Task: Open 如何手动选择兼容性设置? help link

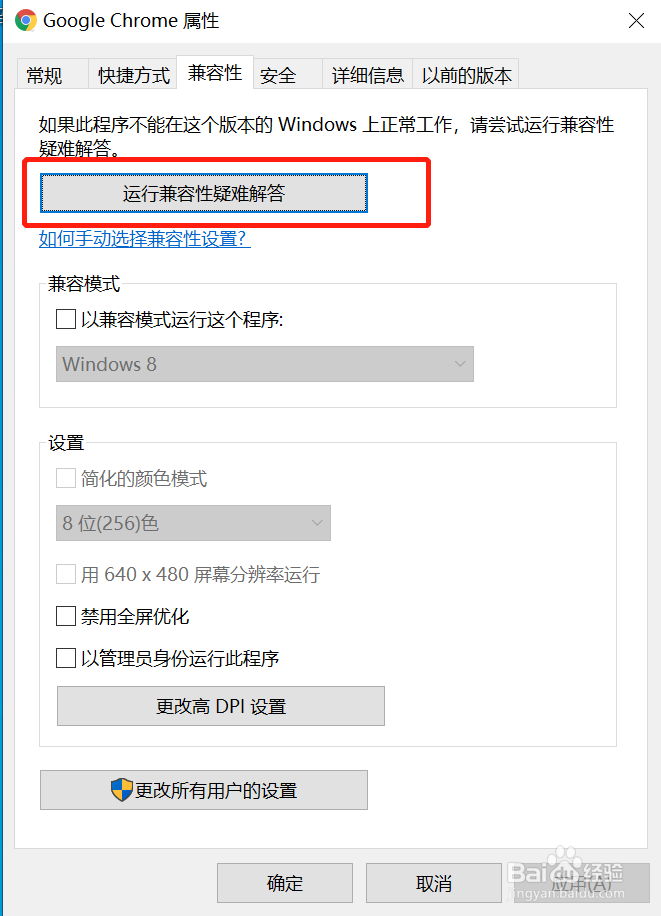Action: coord(144,238)
